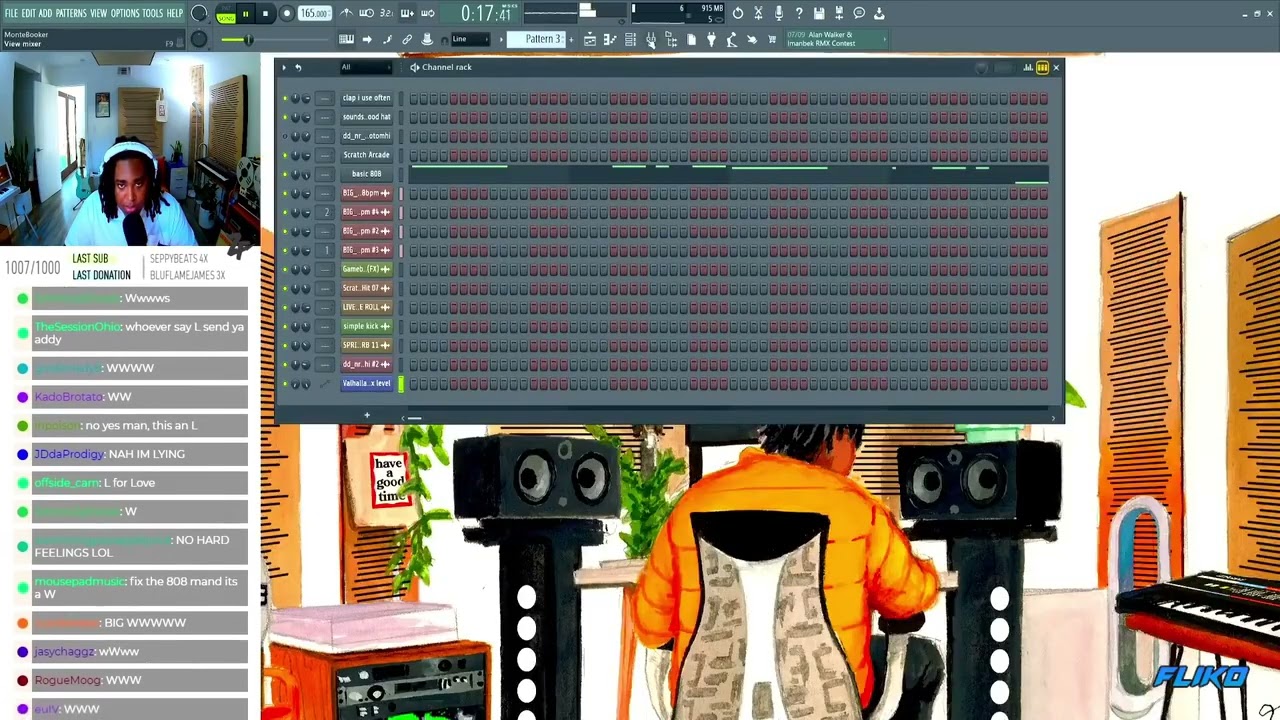Viewport: 1280px width, 720px height.
Task: Select the SPRI..RB 11 channel selector LED
Action: point(401,345)
